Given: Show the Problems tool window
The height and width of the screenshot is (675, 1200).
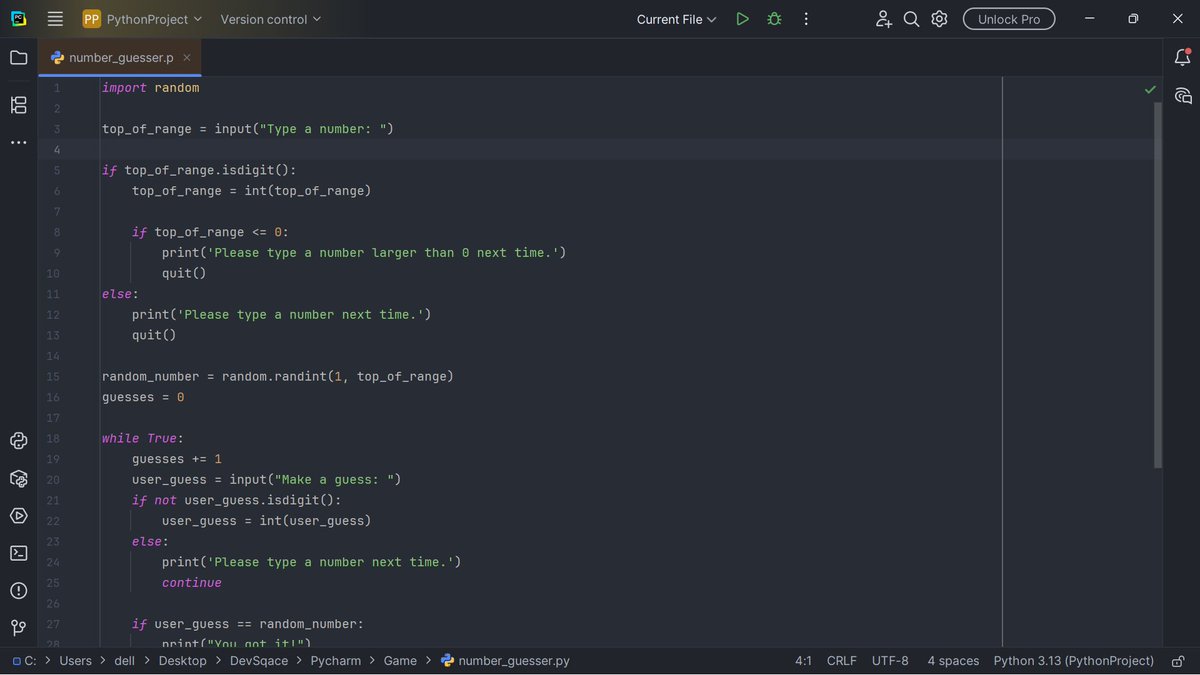Looking at the screenshot, I should coord(18,590).
